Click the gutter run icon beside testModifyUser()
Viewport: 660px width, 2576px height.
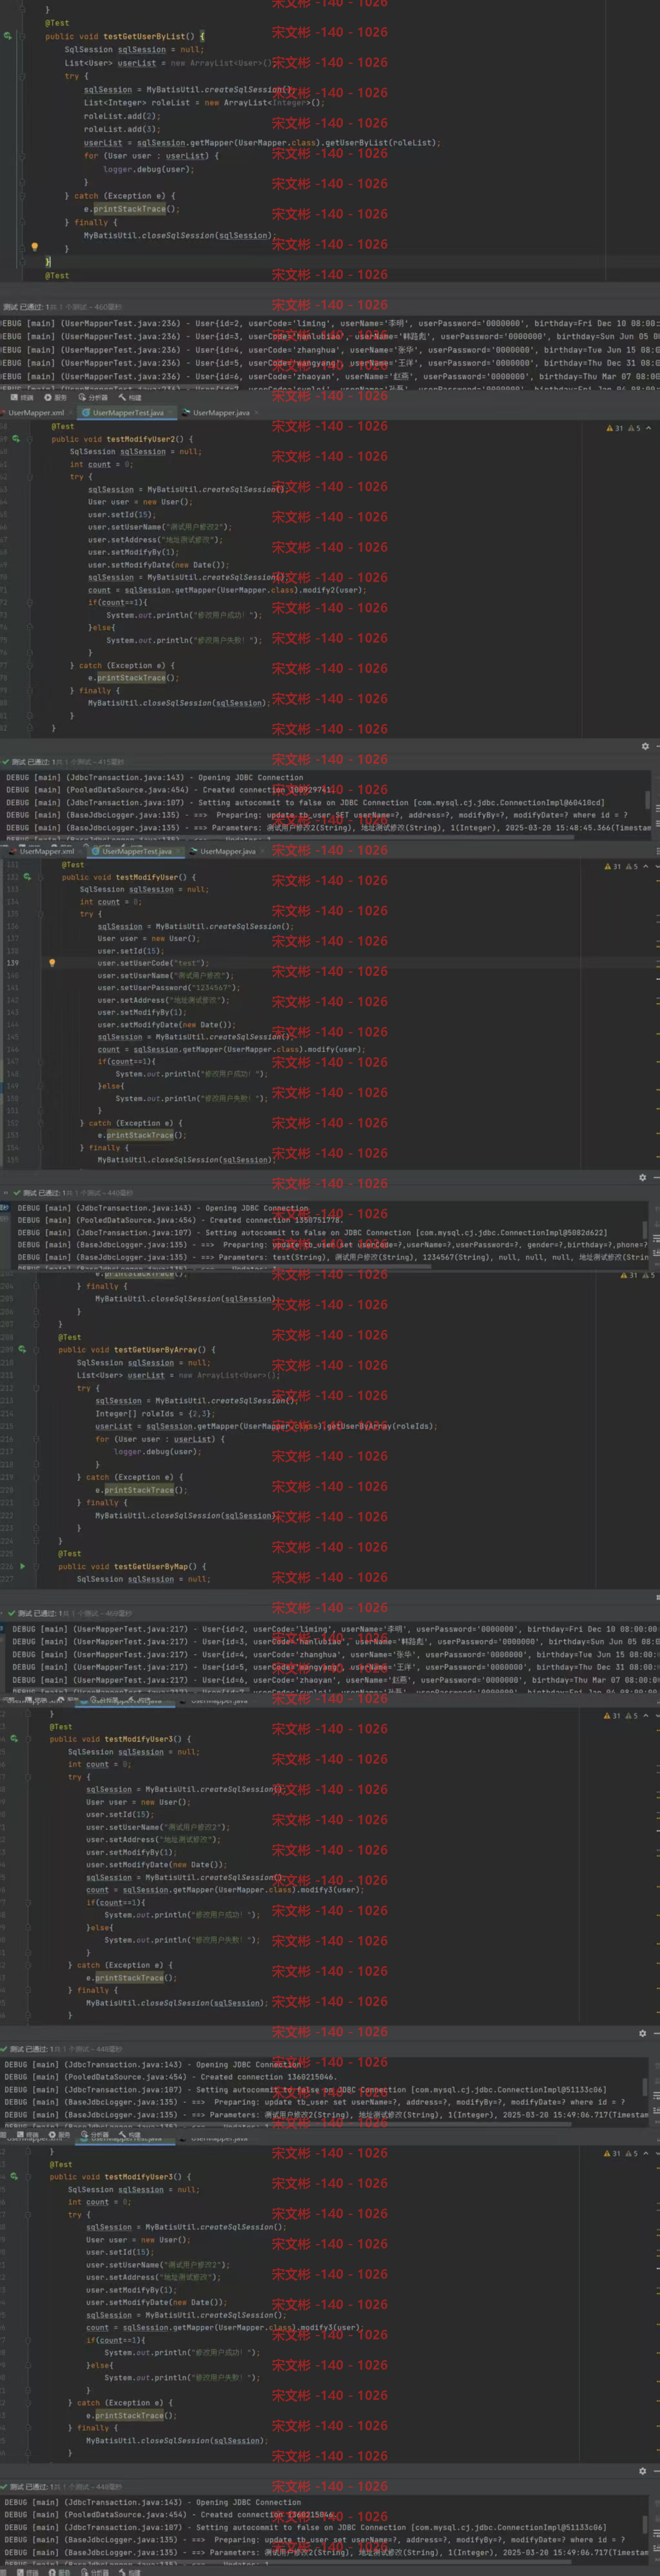[x=27, y=877]
